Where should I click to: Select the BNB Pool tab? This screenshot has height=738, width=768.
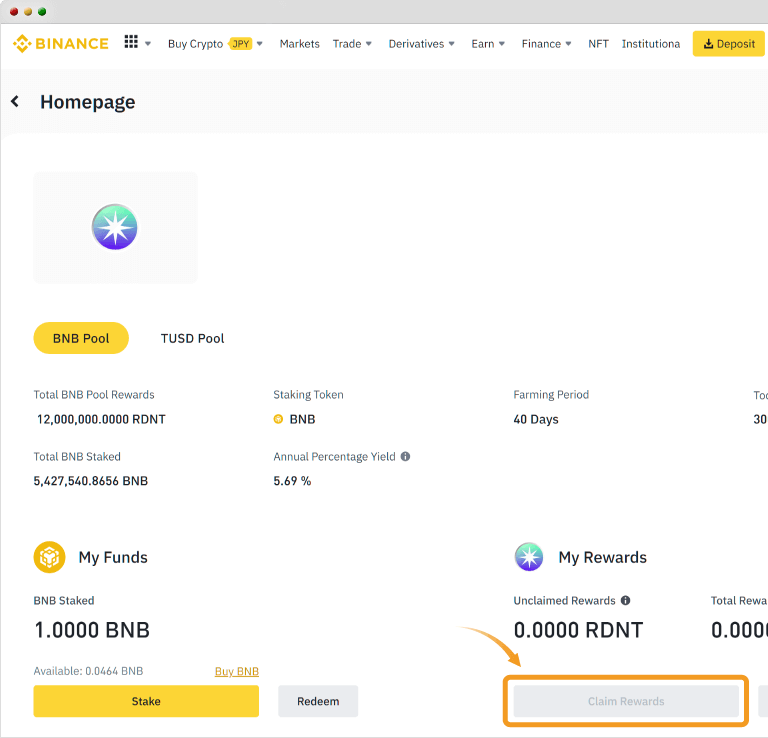click(81, 338)
